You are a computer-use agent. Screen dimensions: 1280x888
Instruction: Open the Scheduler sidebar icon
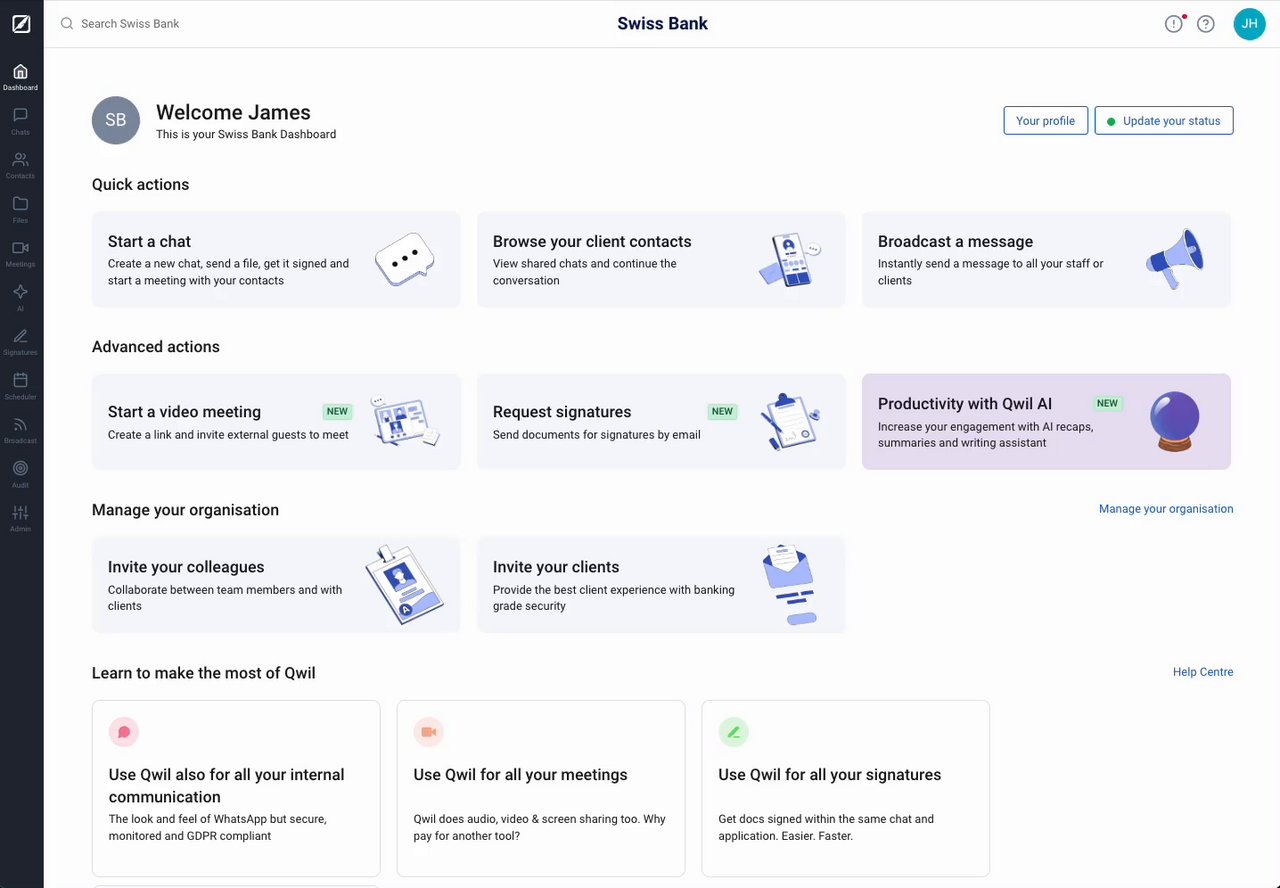click(x=20, y=385)
